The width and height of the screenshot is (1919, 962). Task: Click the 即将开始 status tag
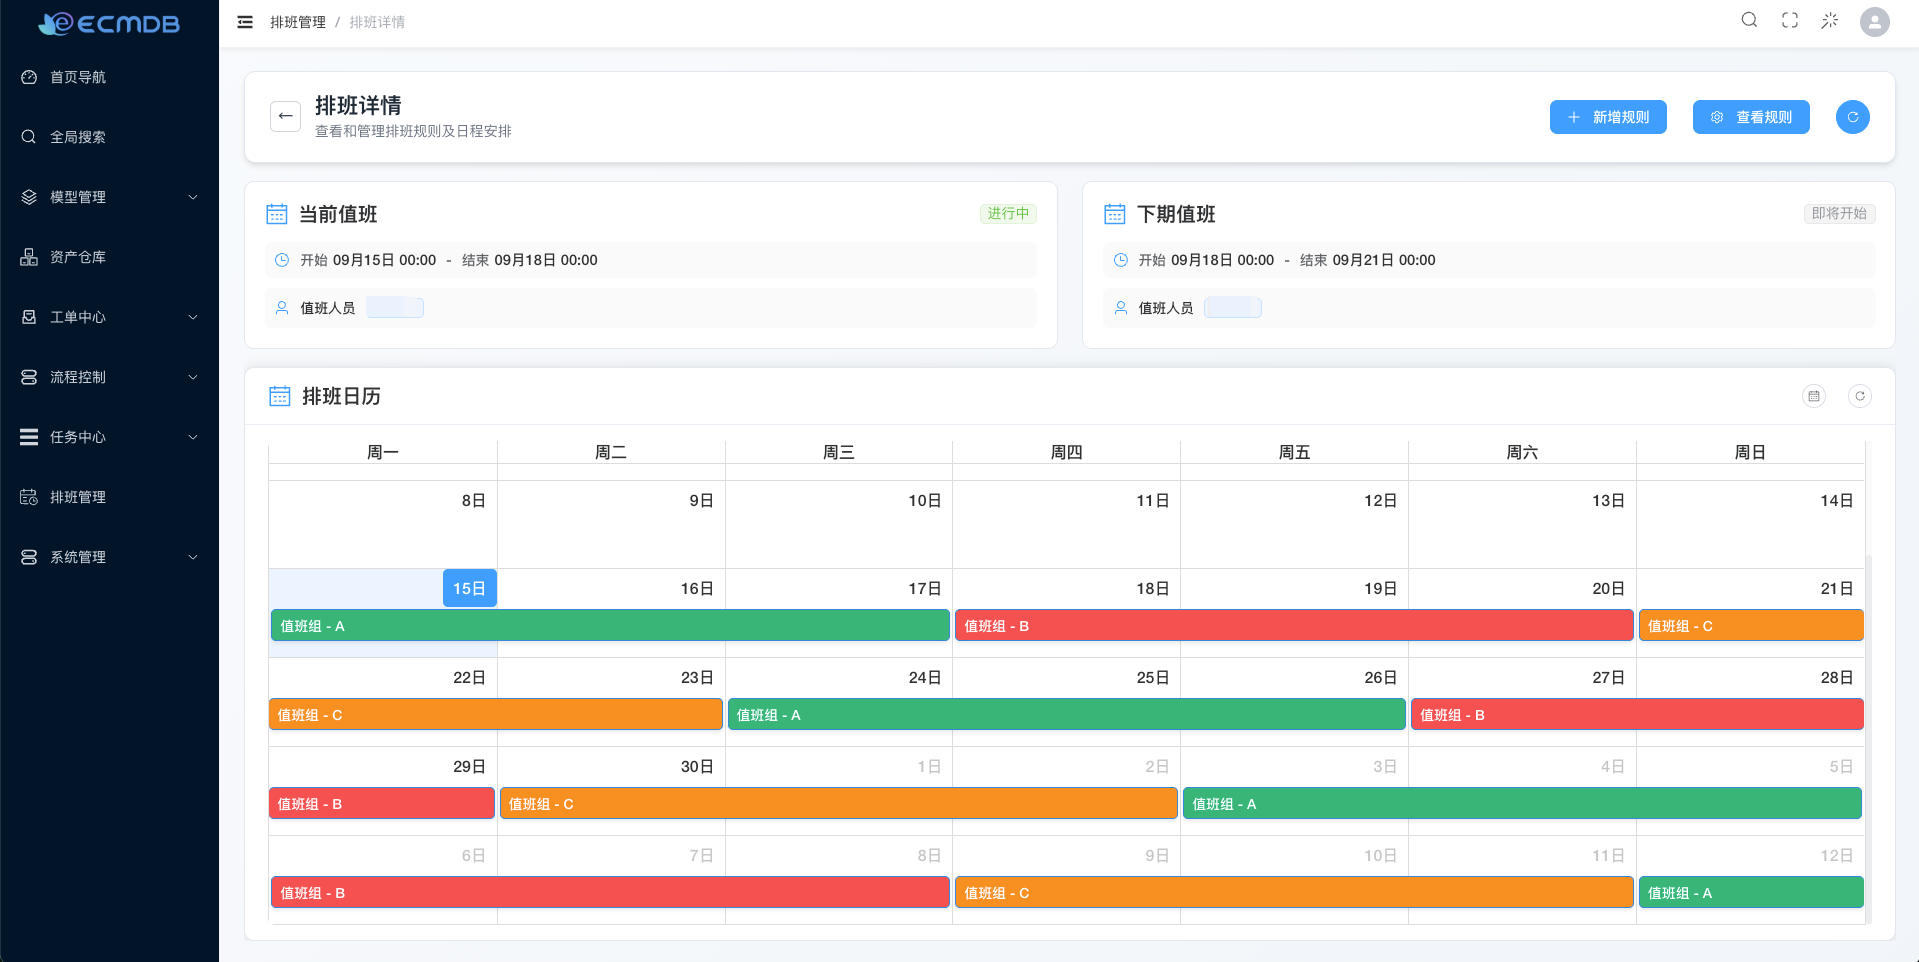(x=1839, y=213)
